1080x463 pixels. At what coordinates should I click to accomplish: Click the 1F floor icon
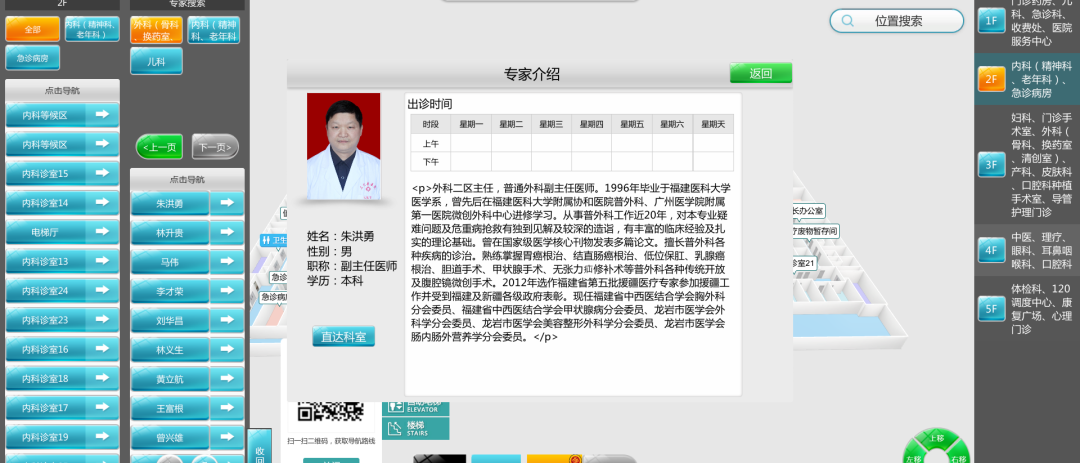[991, 21]
